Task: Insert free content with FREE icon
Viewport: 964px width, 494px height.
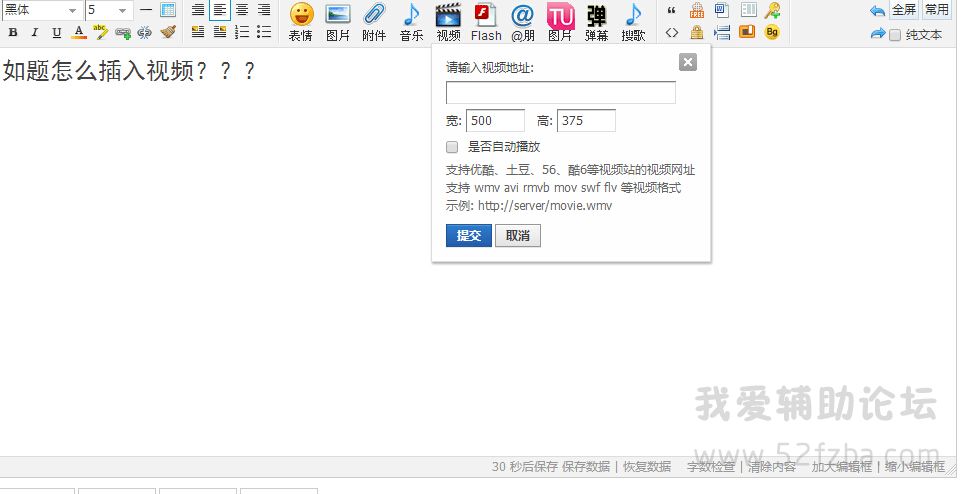Action: (697, 10)
